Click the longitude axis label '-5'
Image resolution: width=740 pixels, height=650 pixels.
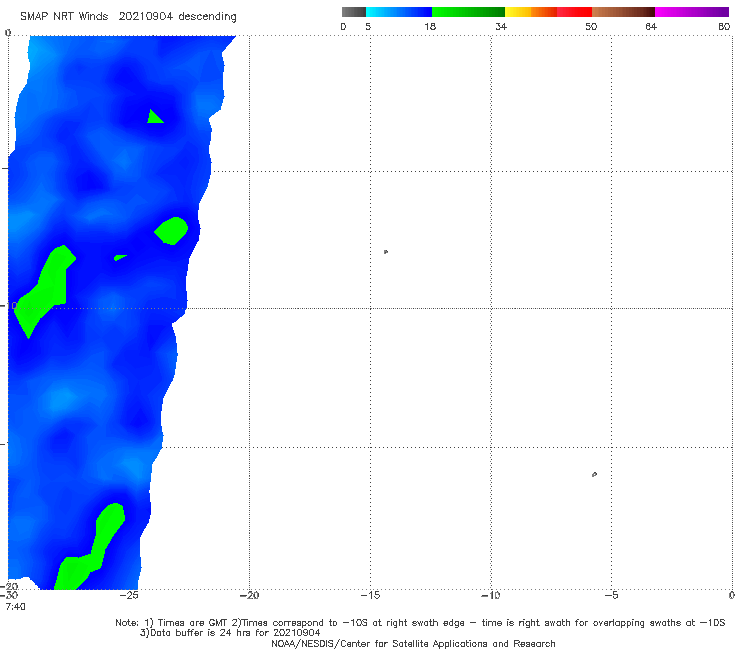(612, 595)
